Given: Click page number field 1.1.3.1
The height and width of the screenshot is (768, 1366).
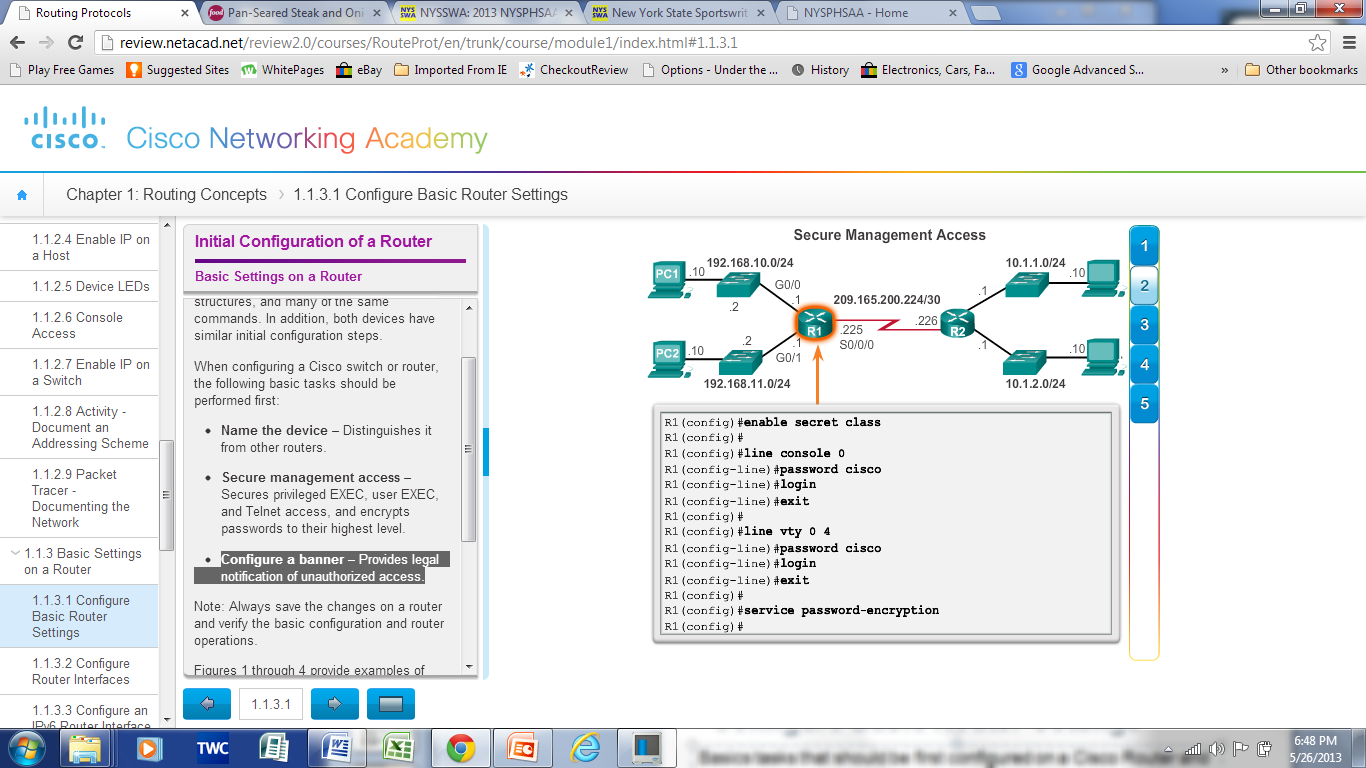Looking at the screenshot, I should [x=271, y=704].
